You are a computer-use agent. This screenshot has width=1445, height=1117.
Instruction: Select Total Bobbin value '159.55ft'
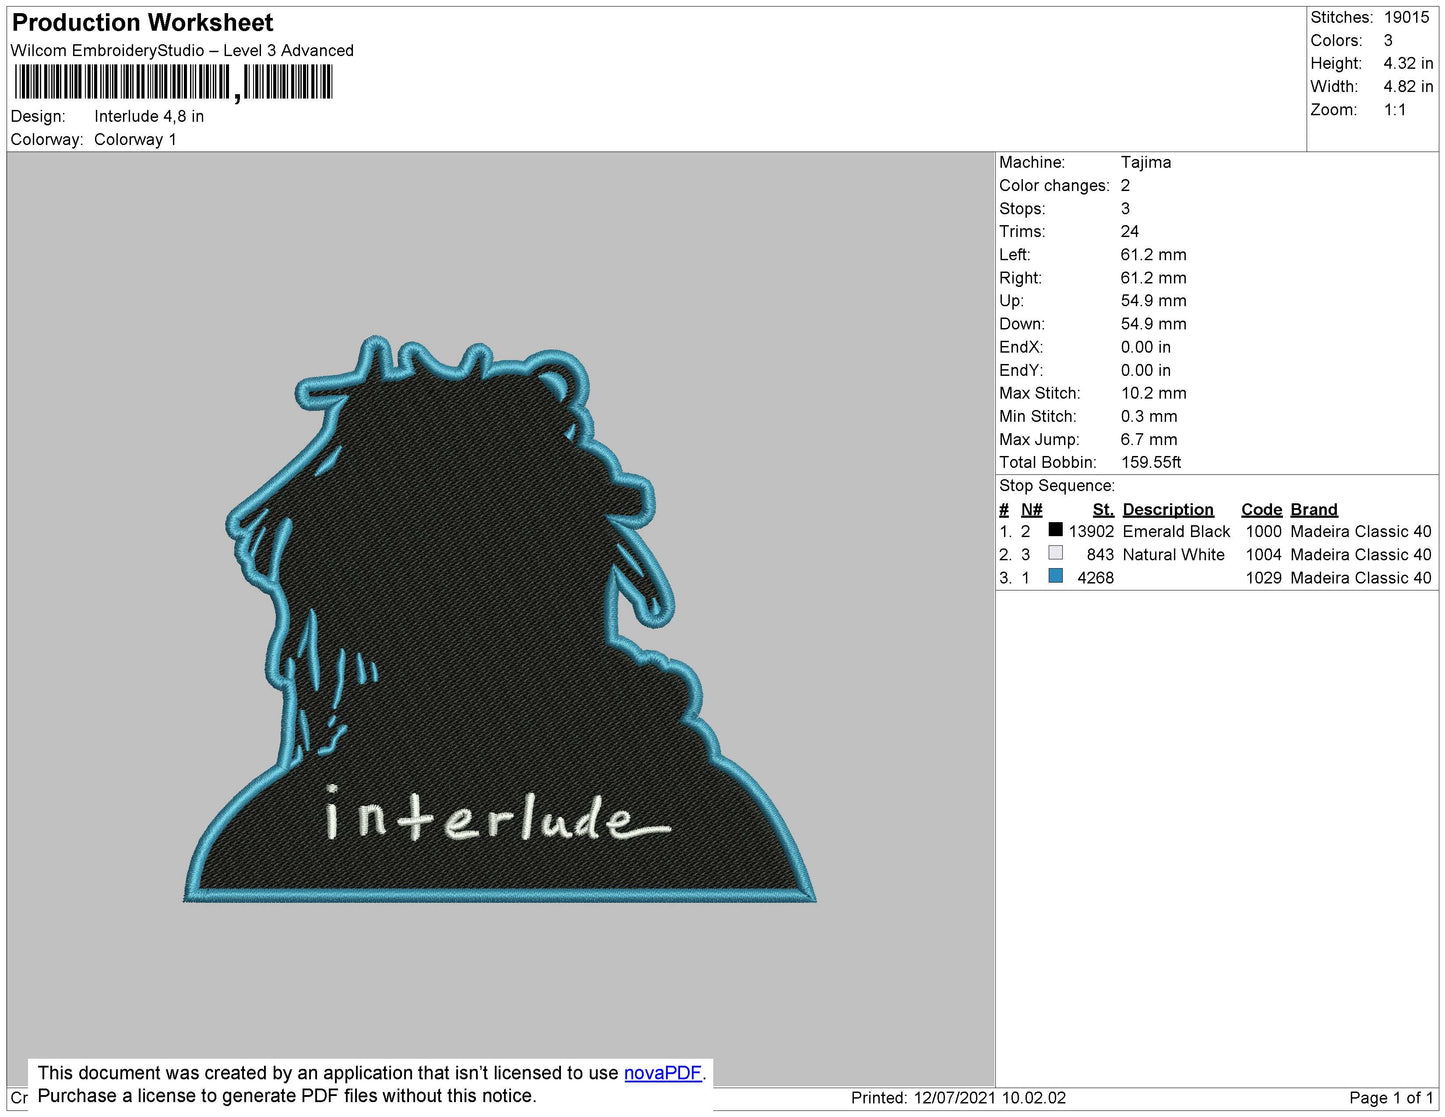click(1150, 462)
